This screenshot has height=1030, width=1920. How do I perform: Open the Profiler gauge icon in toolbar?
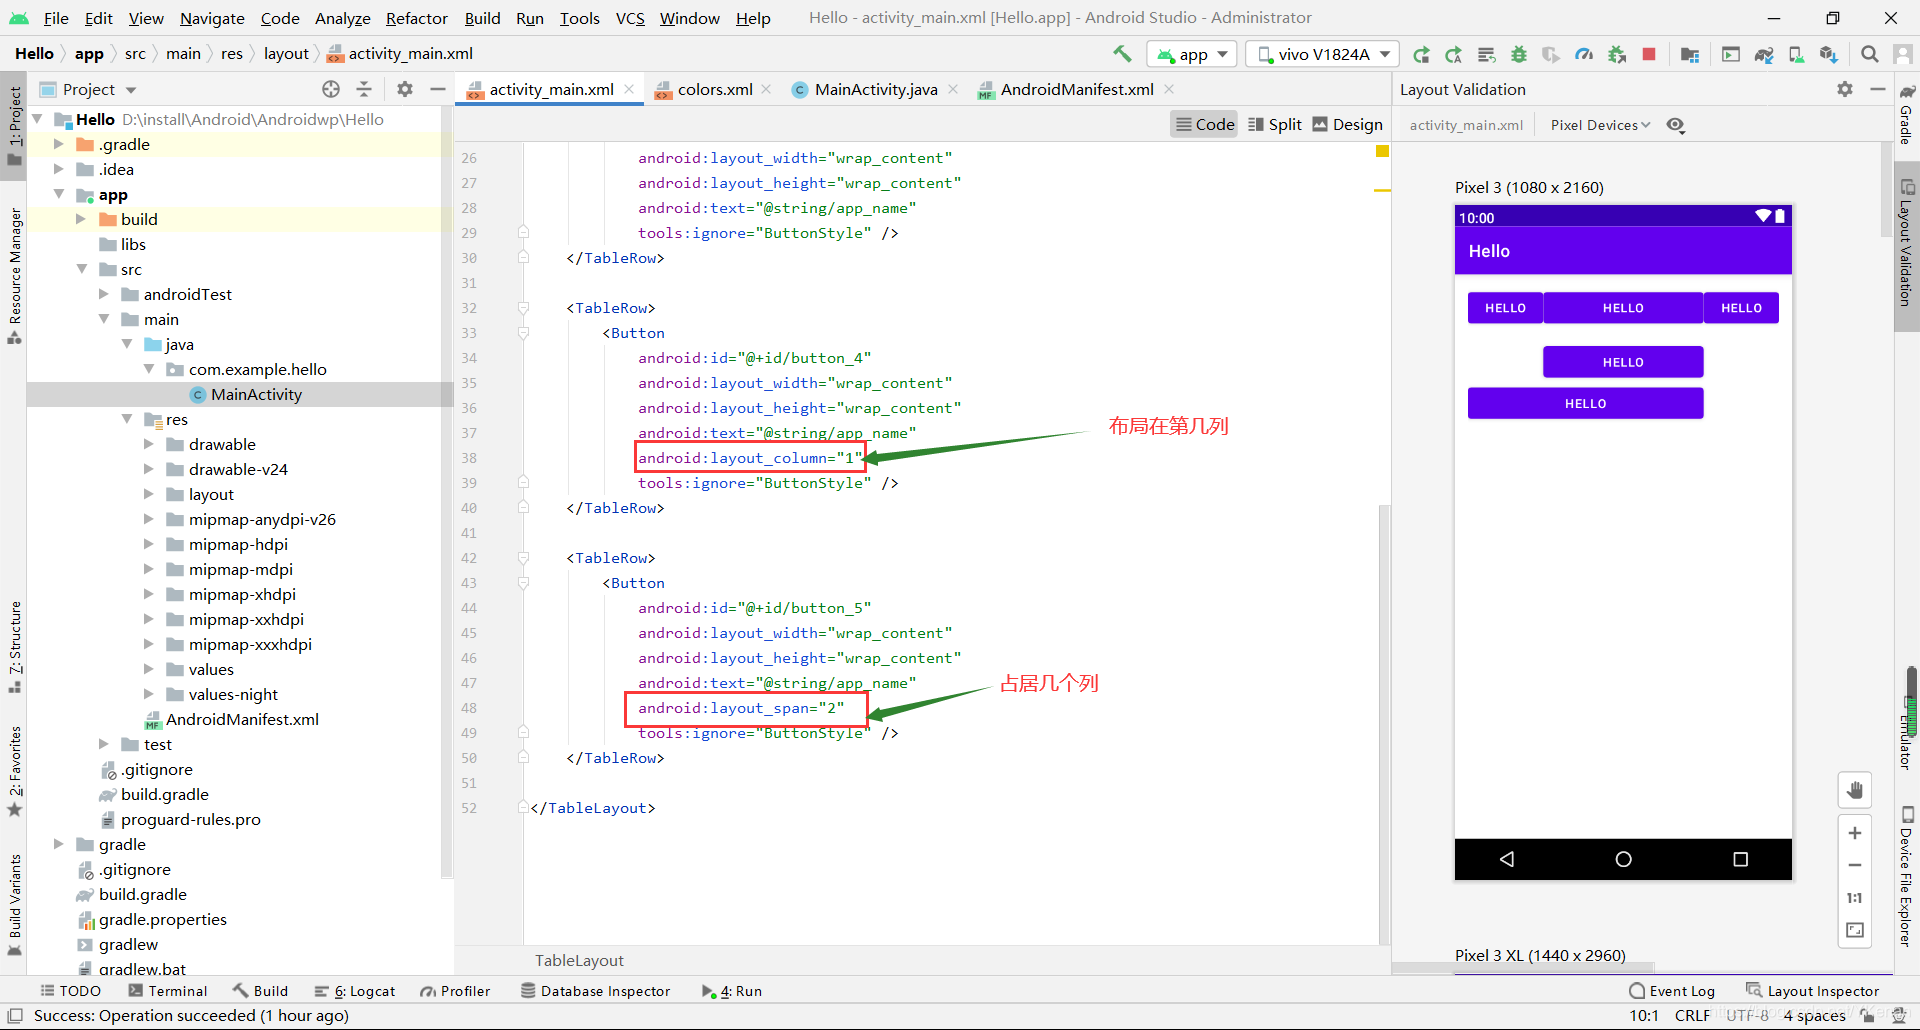coord(1584,54)
